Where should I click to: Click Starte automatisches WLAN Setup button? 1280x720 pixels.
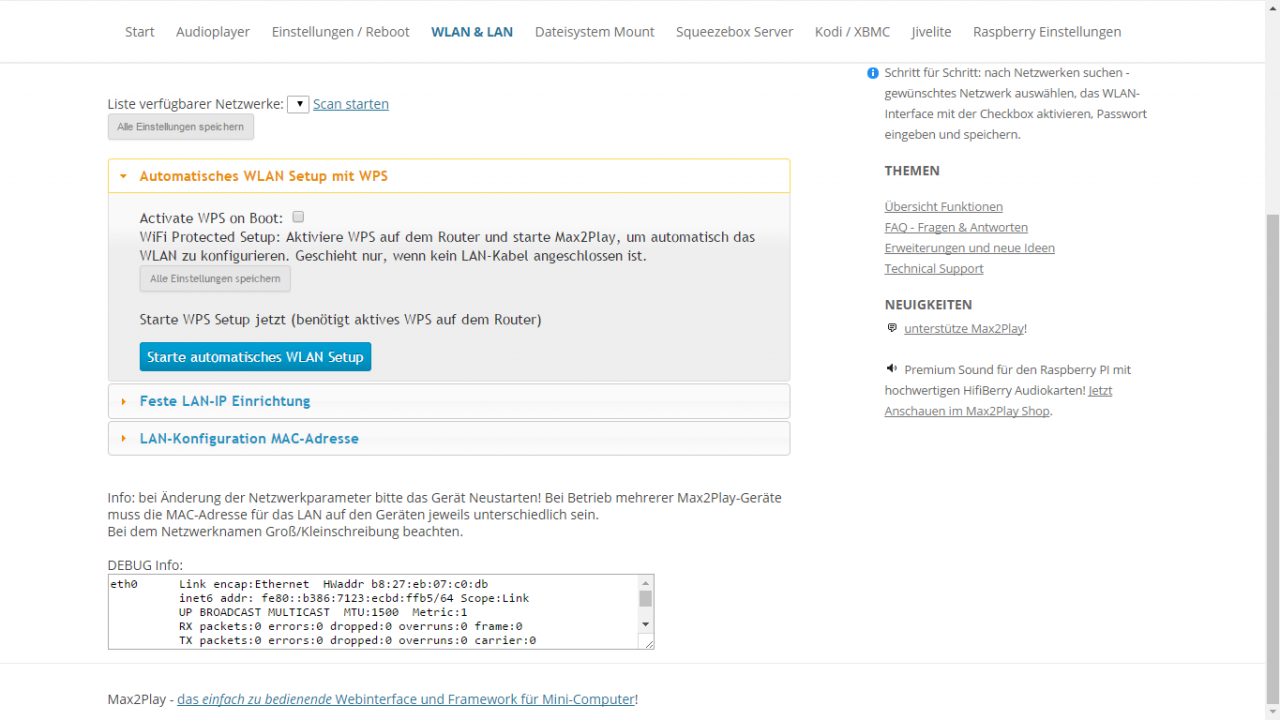tap(255, 357)
